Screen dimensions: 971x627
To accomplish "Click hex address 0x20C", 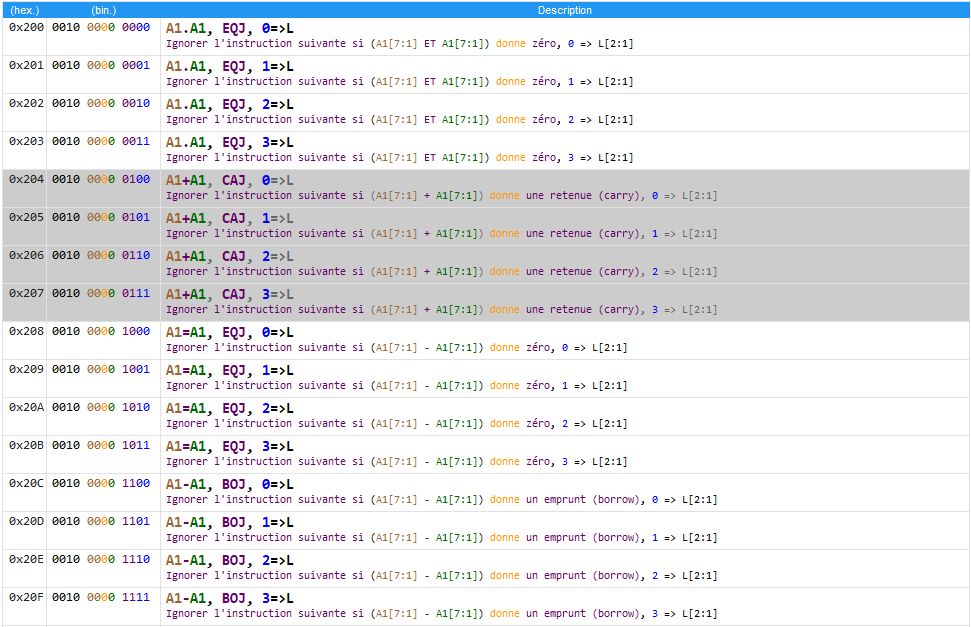I will pyautogui.click(x=26, y=483).
